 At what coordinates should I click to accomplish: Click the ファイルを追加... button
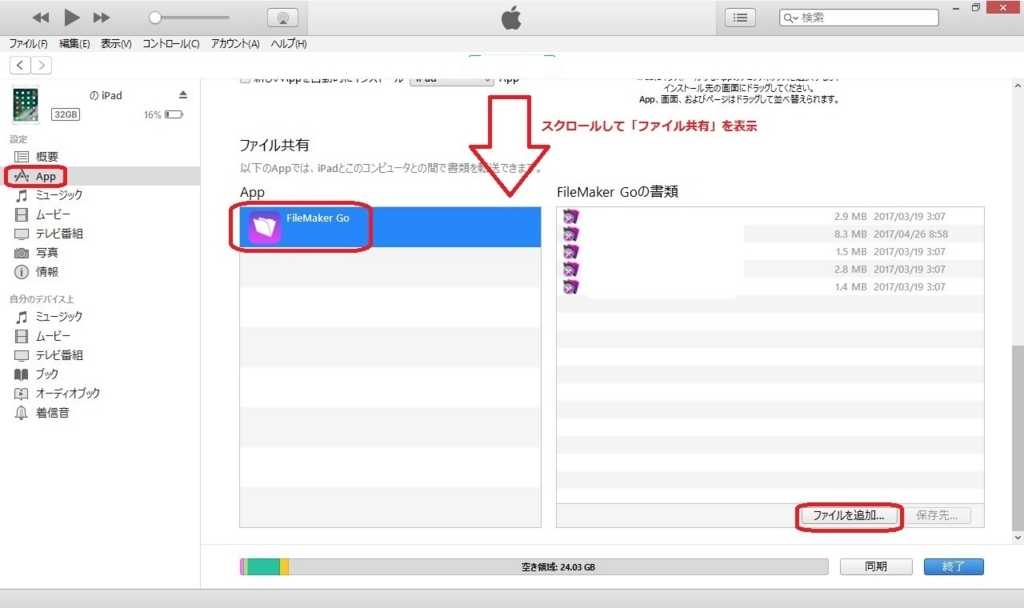click(848, 515)
